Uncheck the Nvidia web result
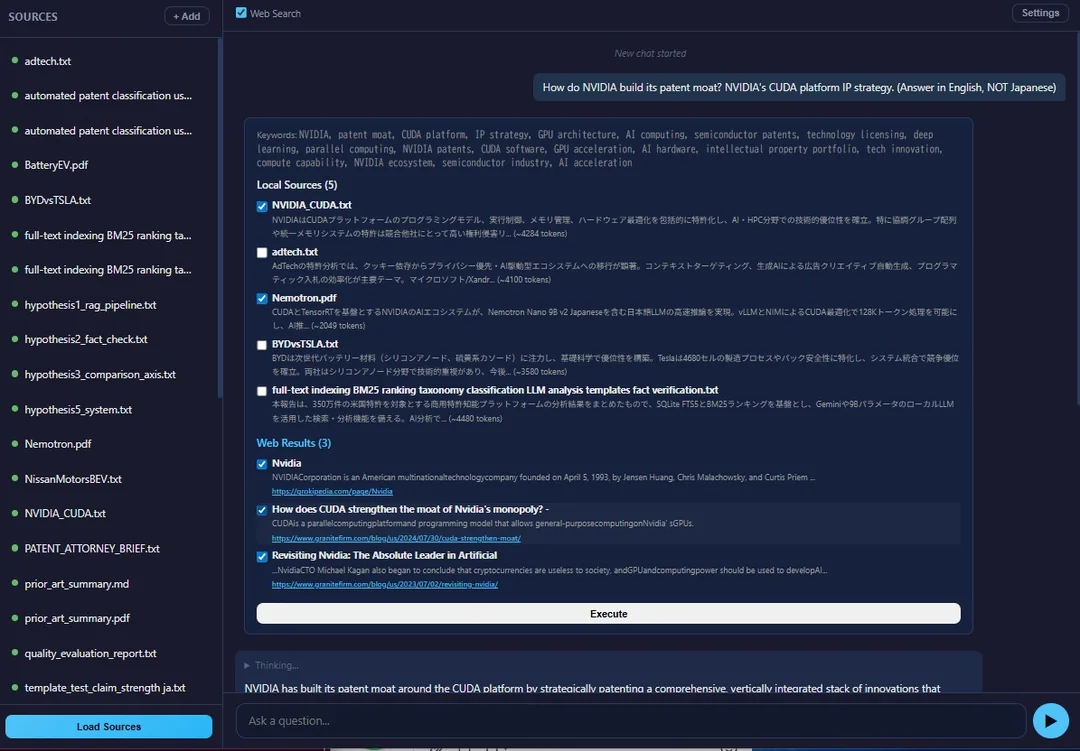The image size is (1080, 751). point(261,463)
